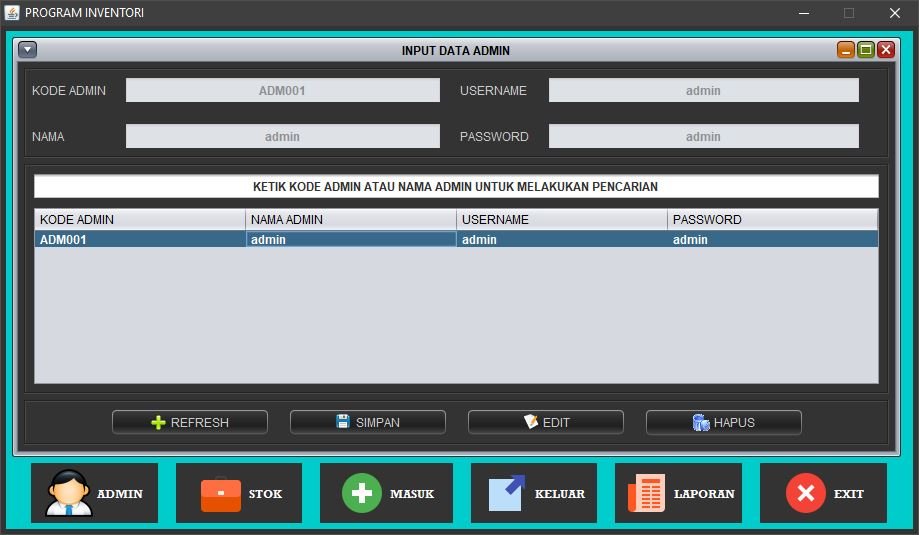Screen dimensions: 919x535
Task: Open the internal frame system menu arrow
Action: point(28,50)
